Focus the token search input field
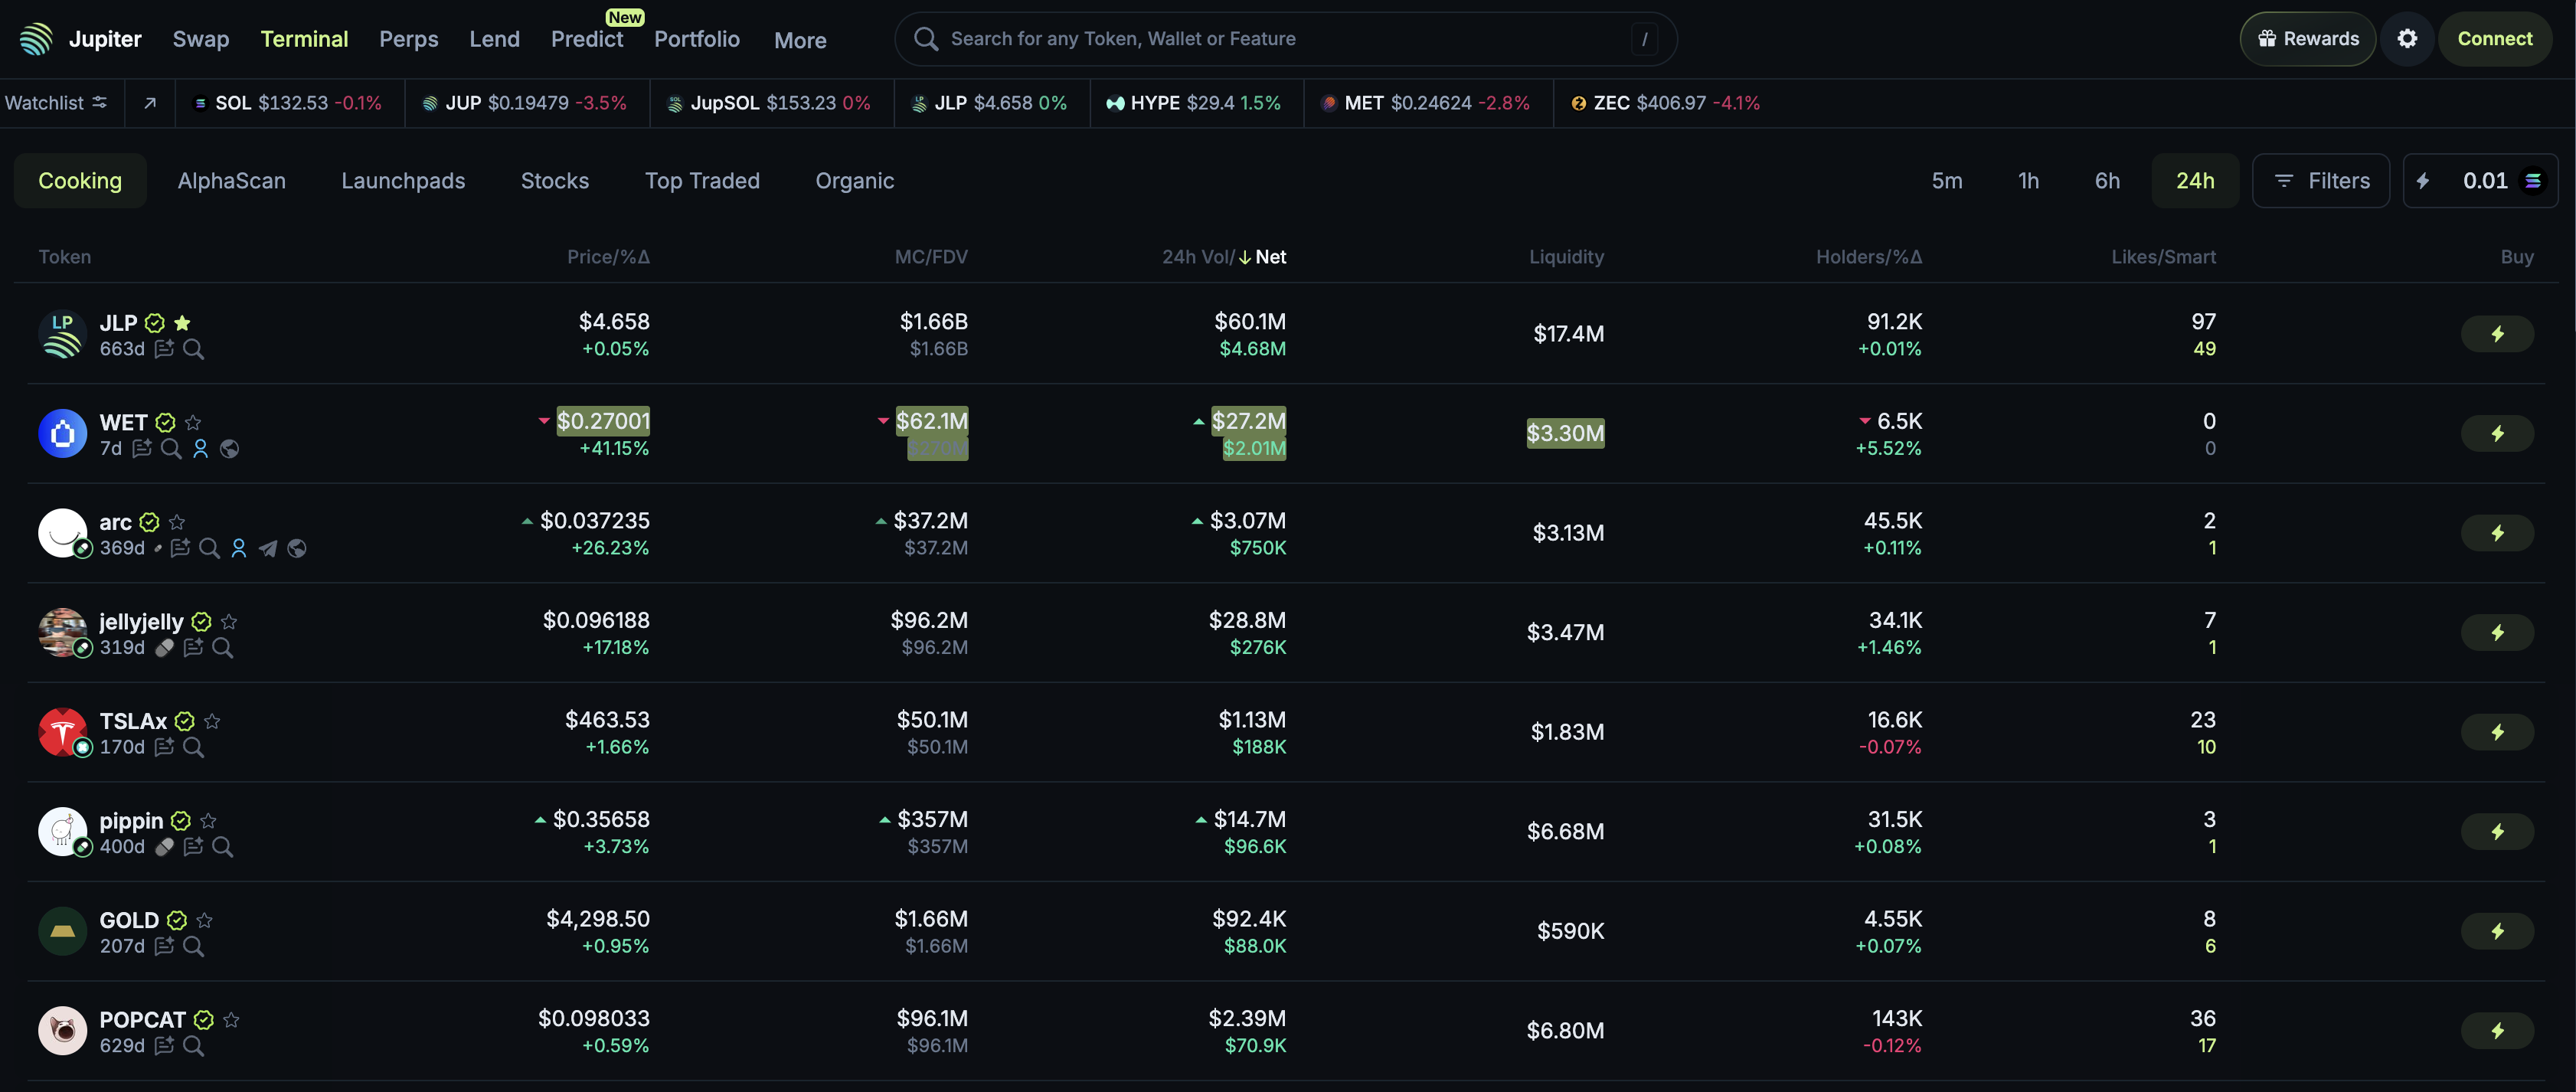Screen dimensions: 2576x1092 pos(1285,39)
